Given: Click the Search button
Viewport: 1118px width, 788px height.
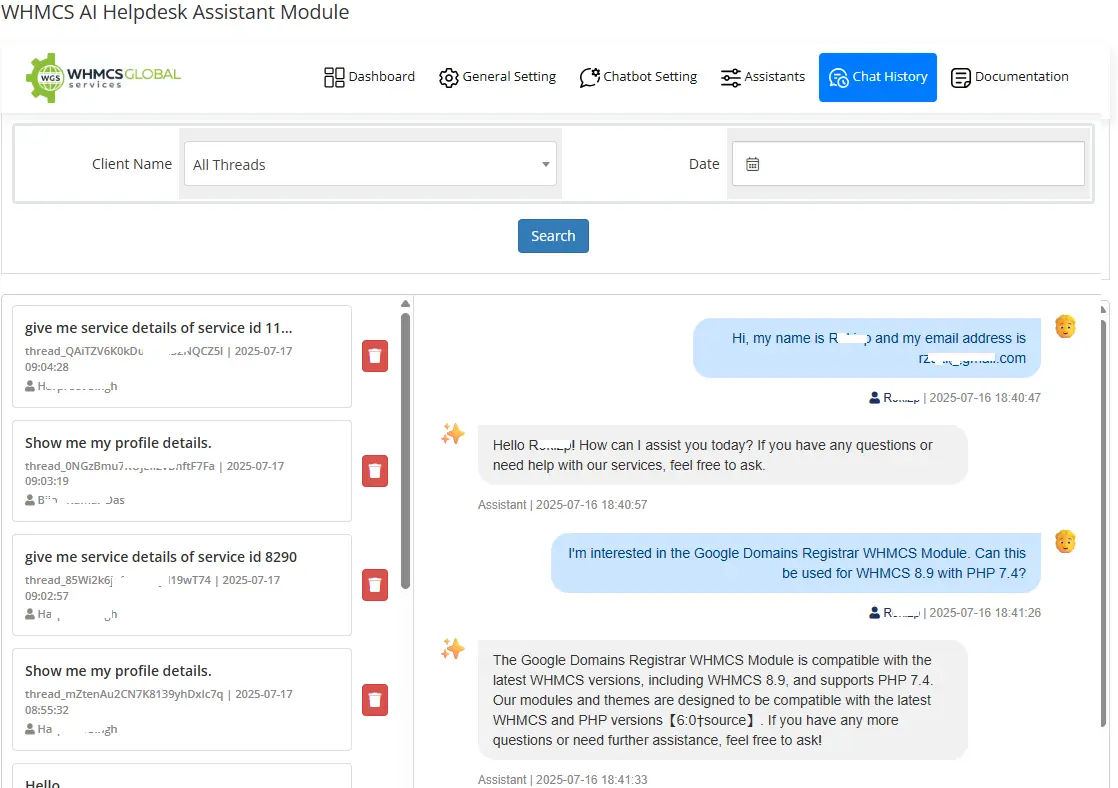Looking at the screenshot, I should coord(553,236).
